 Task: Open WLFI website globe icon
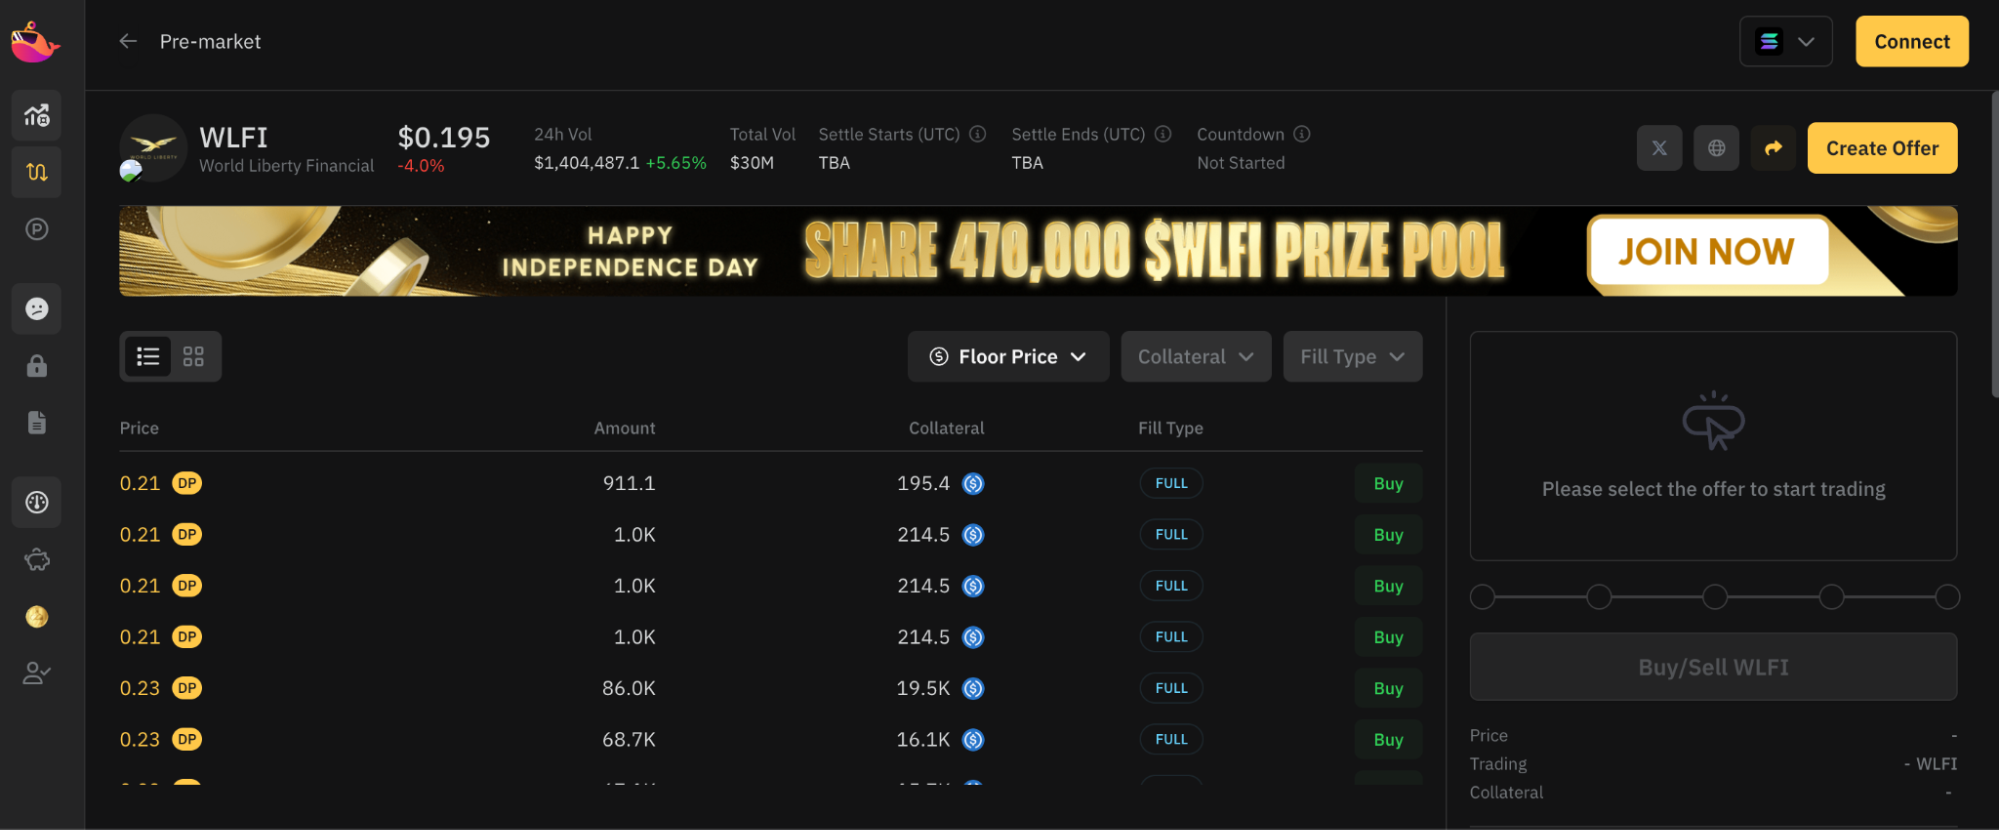point(1716,148)
